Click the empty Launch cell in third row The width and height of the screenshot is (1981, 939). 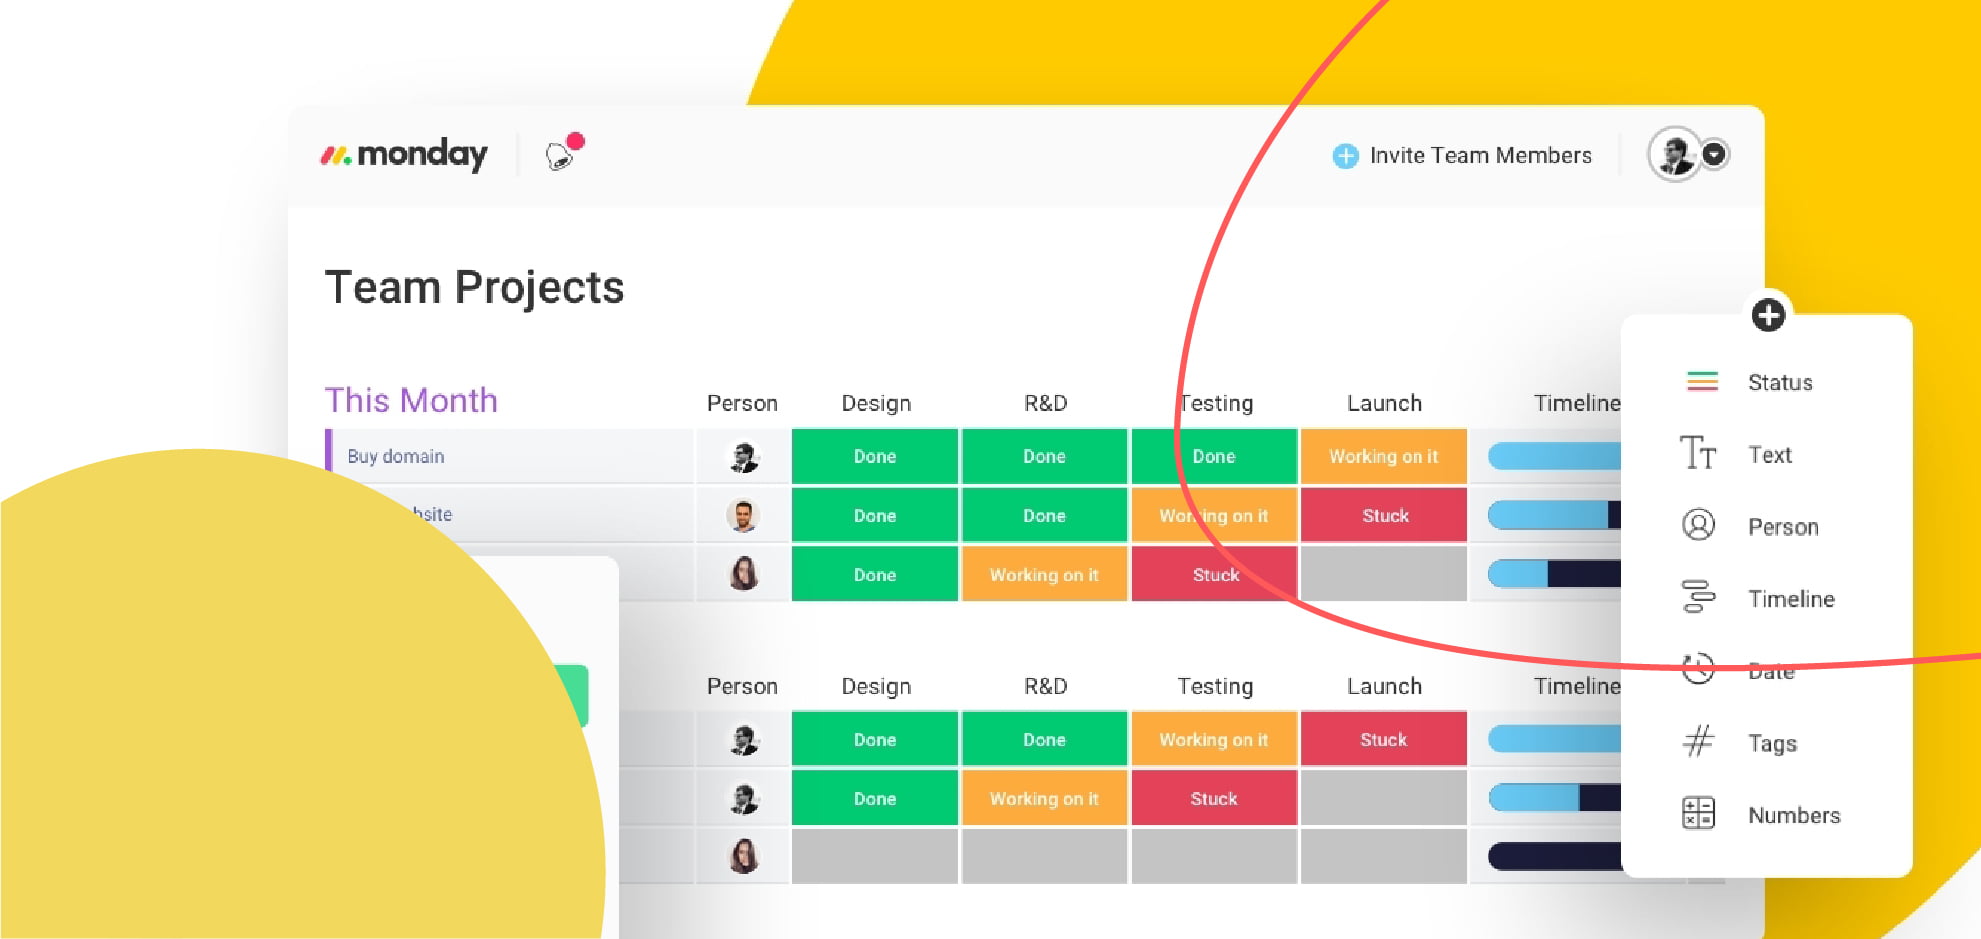pyautogui.click(x=1384, y=574)
